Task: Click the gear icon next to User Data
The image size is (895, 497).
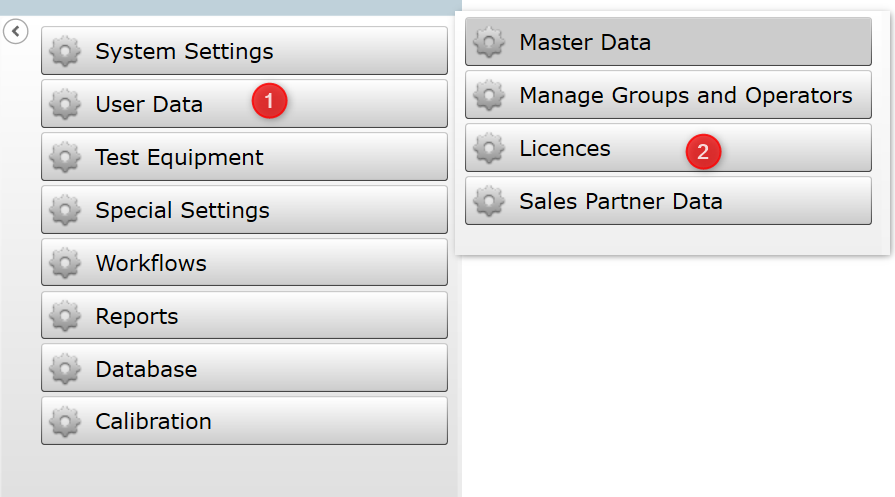Action: tap(64, 104)
